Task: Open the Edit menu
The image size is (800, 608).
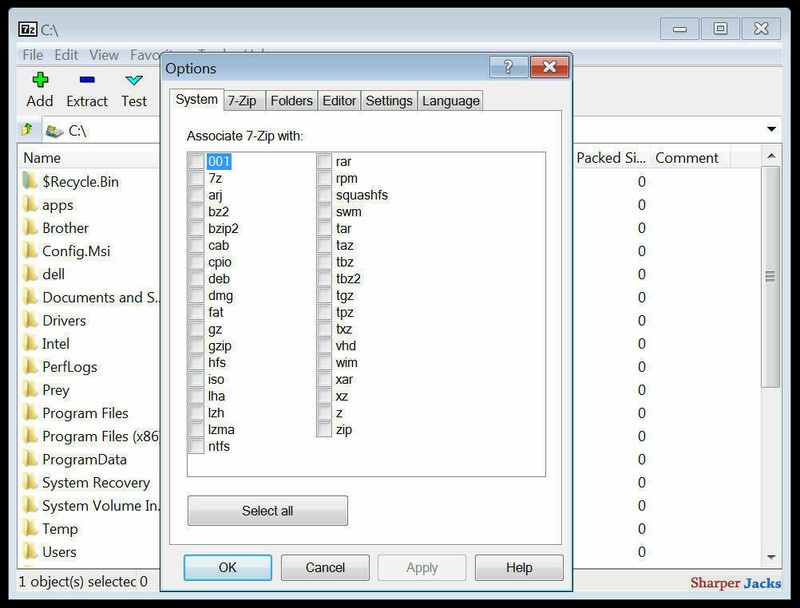Action: click(66, 55)
